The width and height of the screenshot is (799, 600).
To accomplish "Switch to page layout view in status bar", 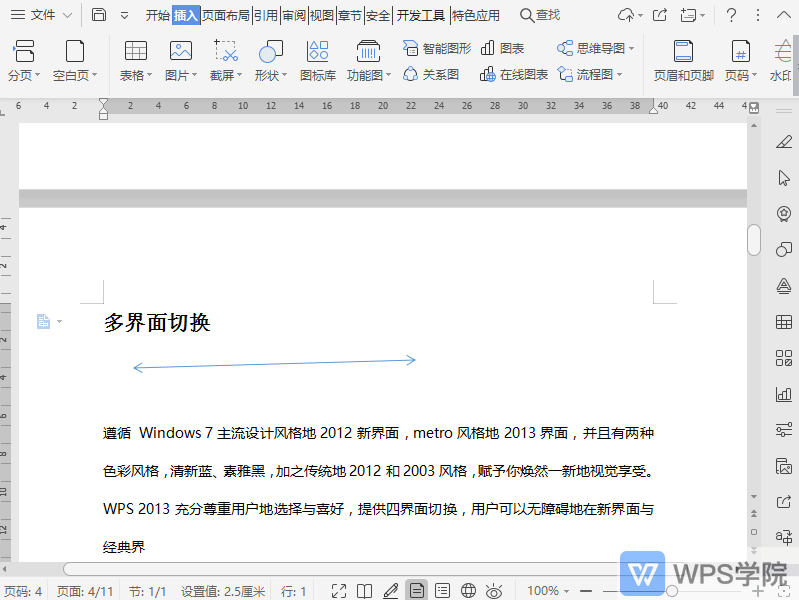I will coord(416,591).
